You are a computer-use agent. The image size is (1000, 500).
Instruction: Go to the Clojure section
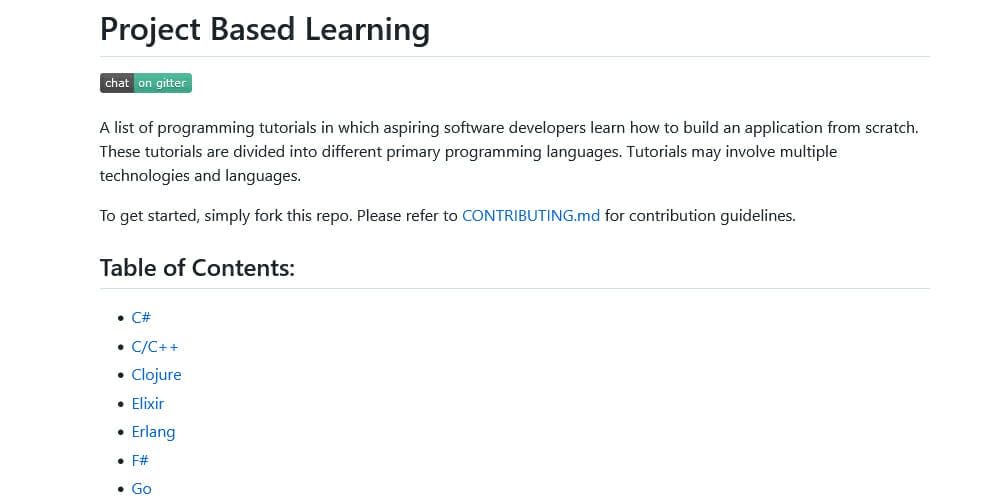coord(156,375)
